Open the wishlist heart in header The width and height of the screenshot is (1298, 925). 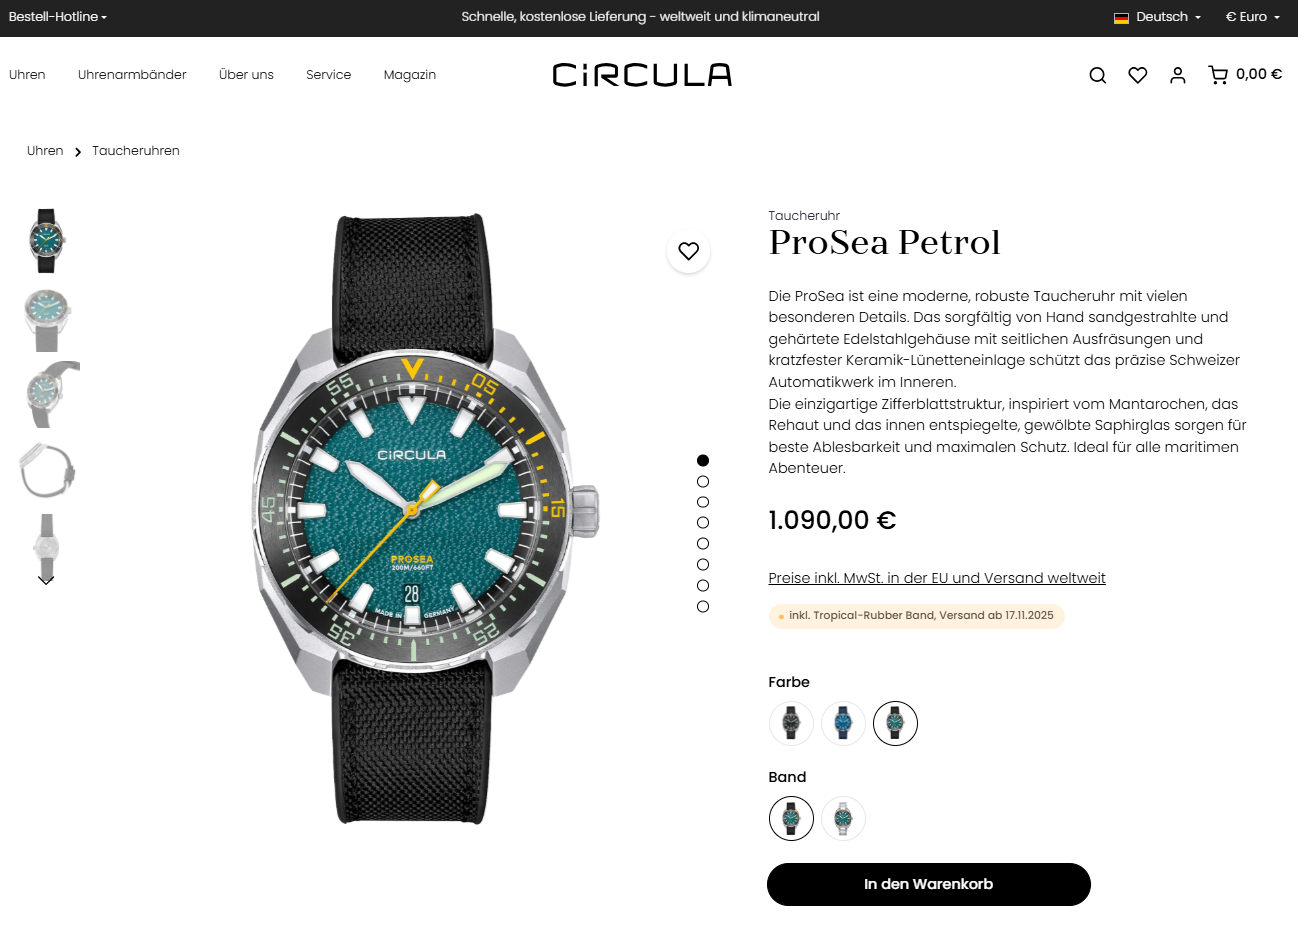[x=1137, y=75]
